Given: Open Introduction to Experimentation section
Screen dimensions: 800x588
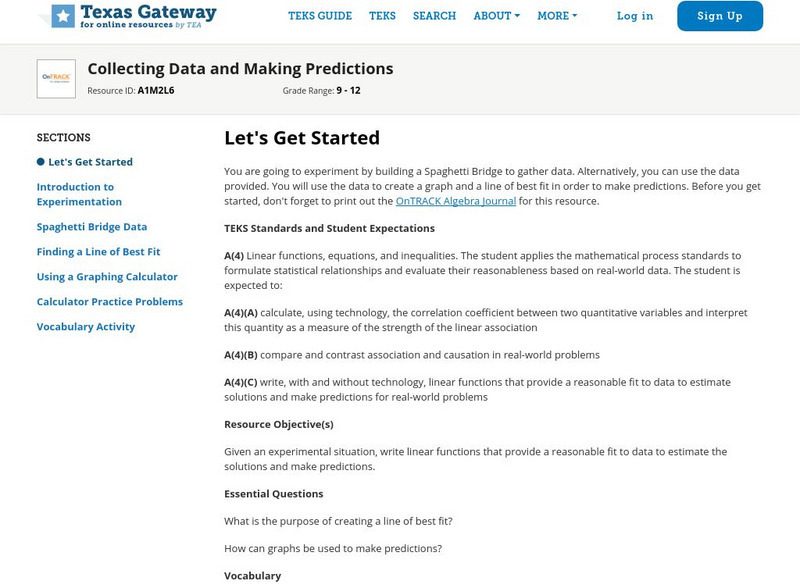Looking at the screenshot, I should (x=79, y=194).
